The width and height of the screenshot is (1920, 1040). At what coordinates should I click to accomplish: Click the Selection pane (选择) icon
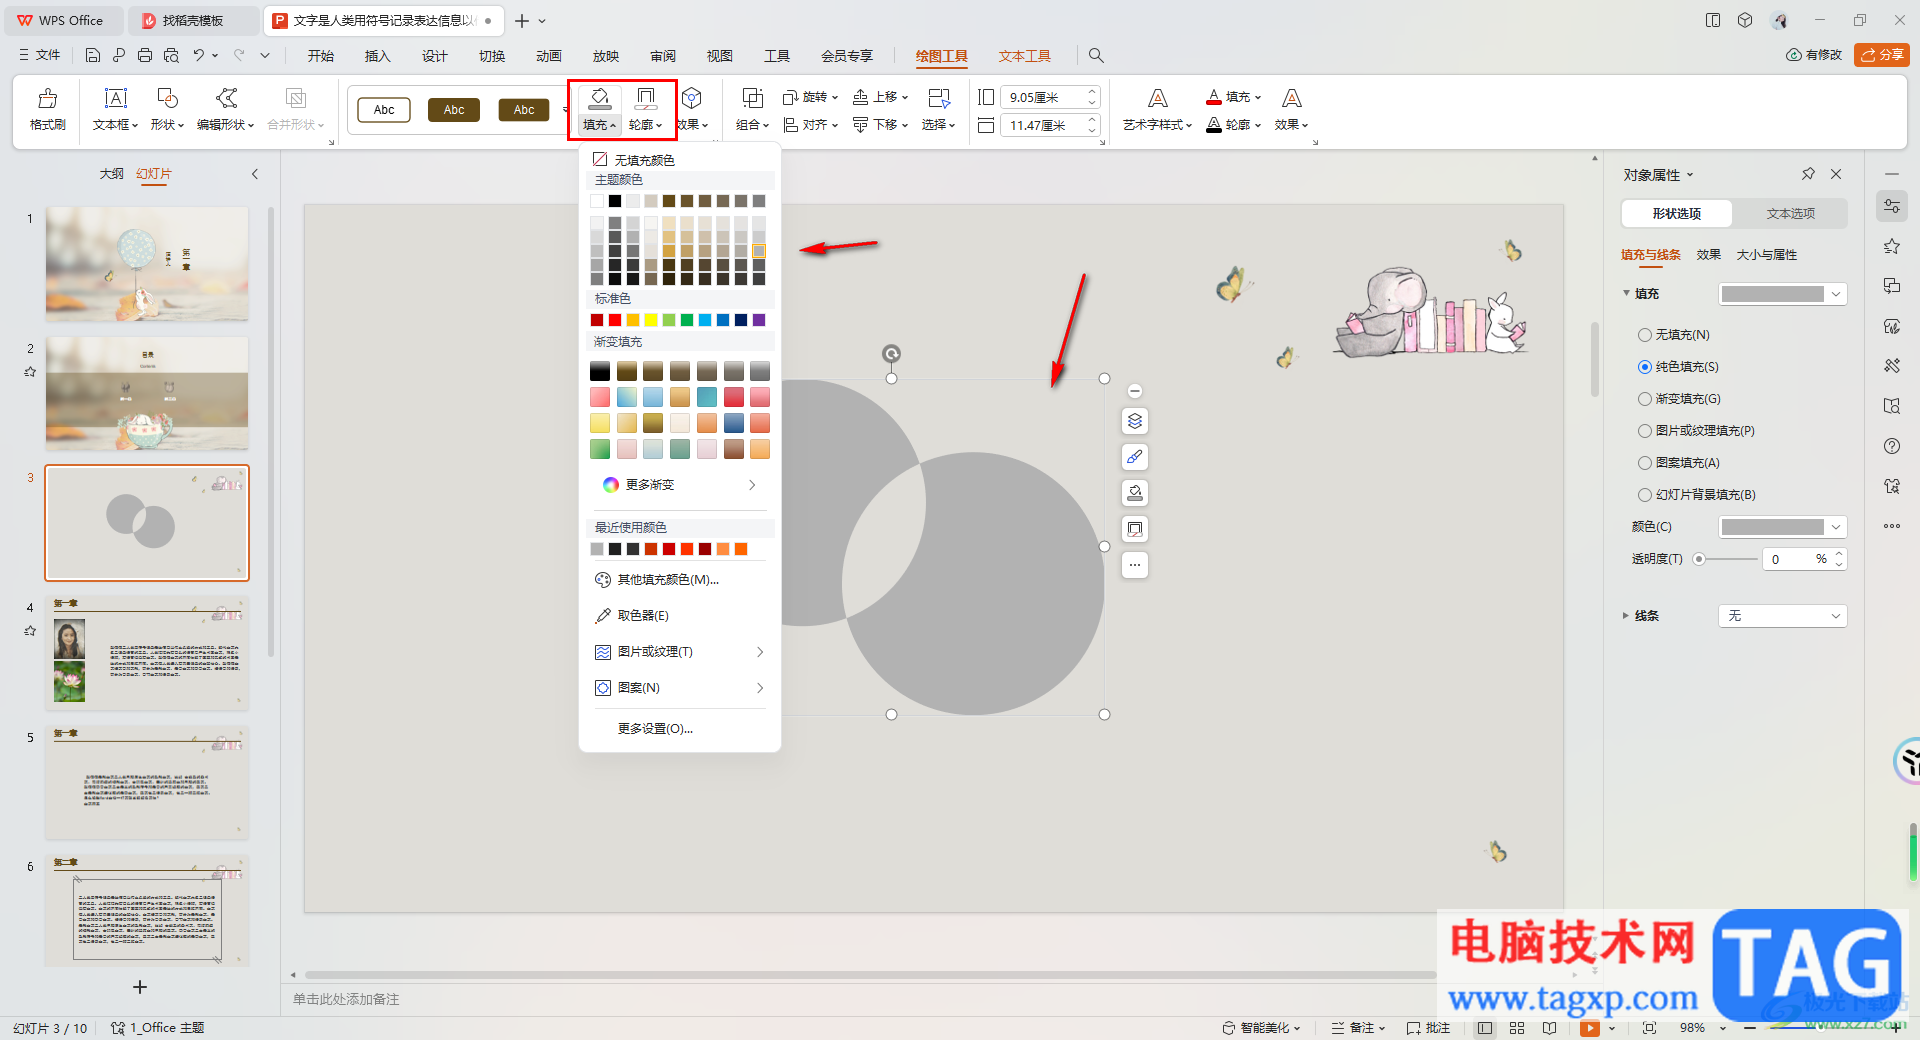(938, 98)
